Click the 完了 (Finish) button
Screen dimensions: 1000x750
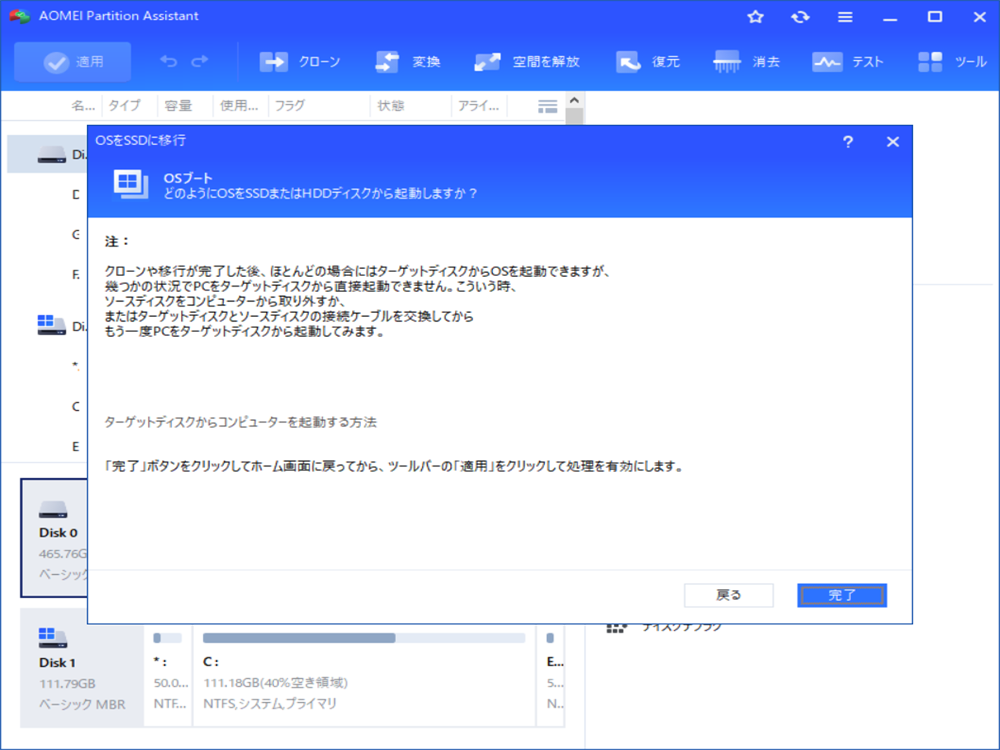point(842,595)
